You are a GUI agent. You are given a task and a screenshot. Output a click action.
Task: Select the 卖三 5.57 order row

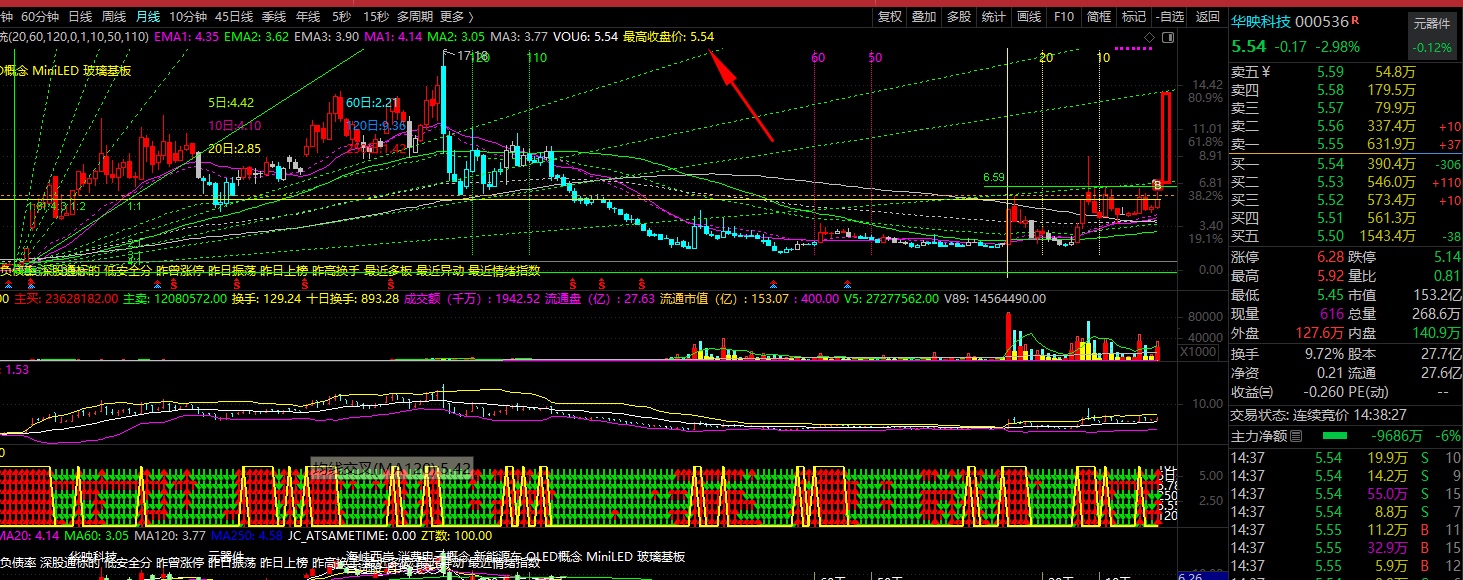point(1344,108)
